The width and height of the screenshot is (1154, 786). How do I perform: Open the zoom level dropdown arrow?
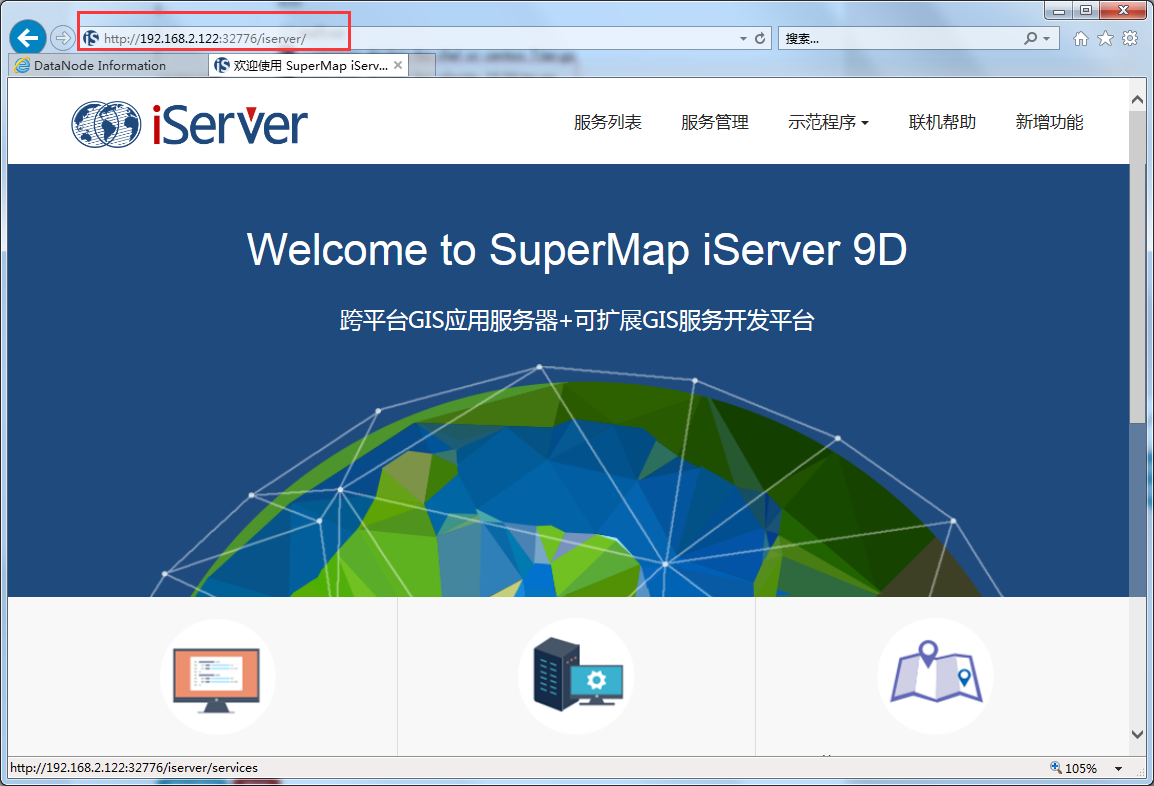[1119, 768]
